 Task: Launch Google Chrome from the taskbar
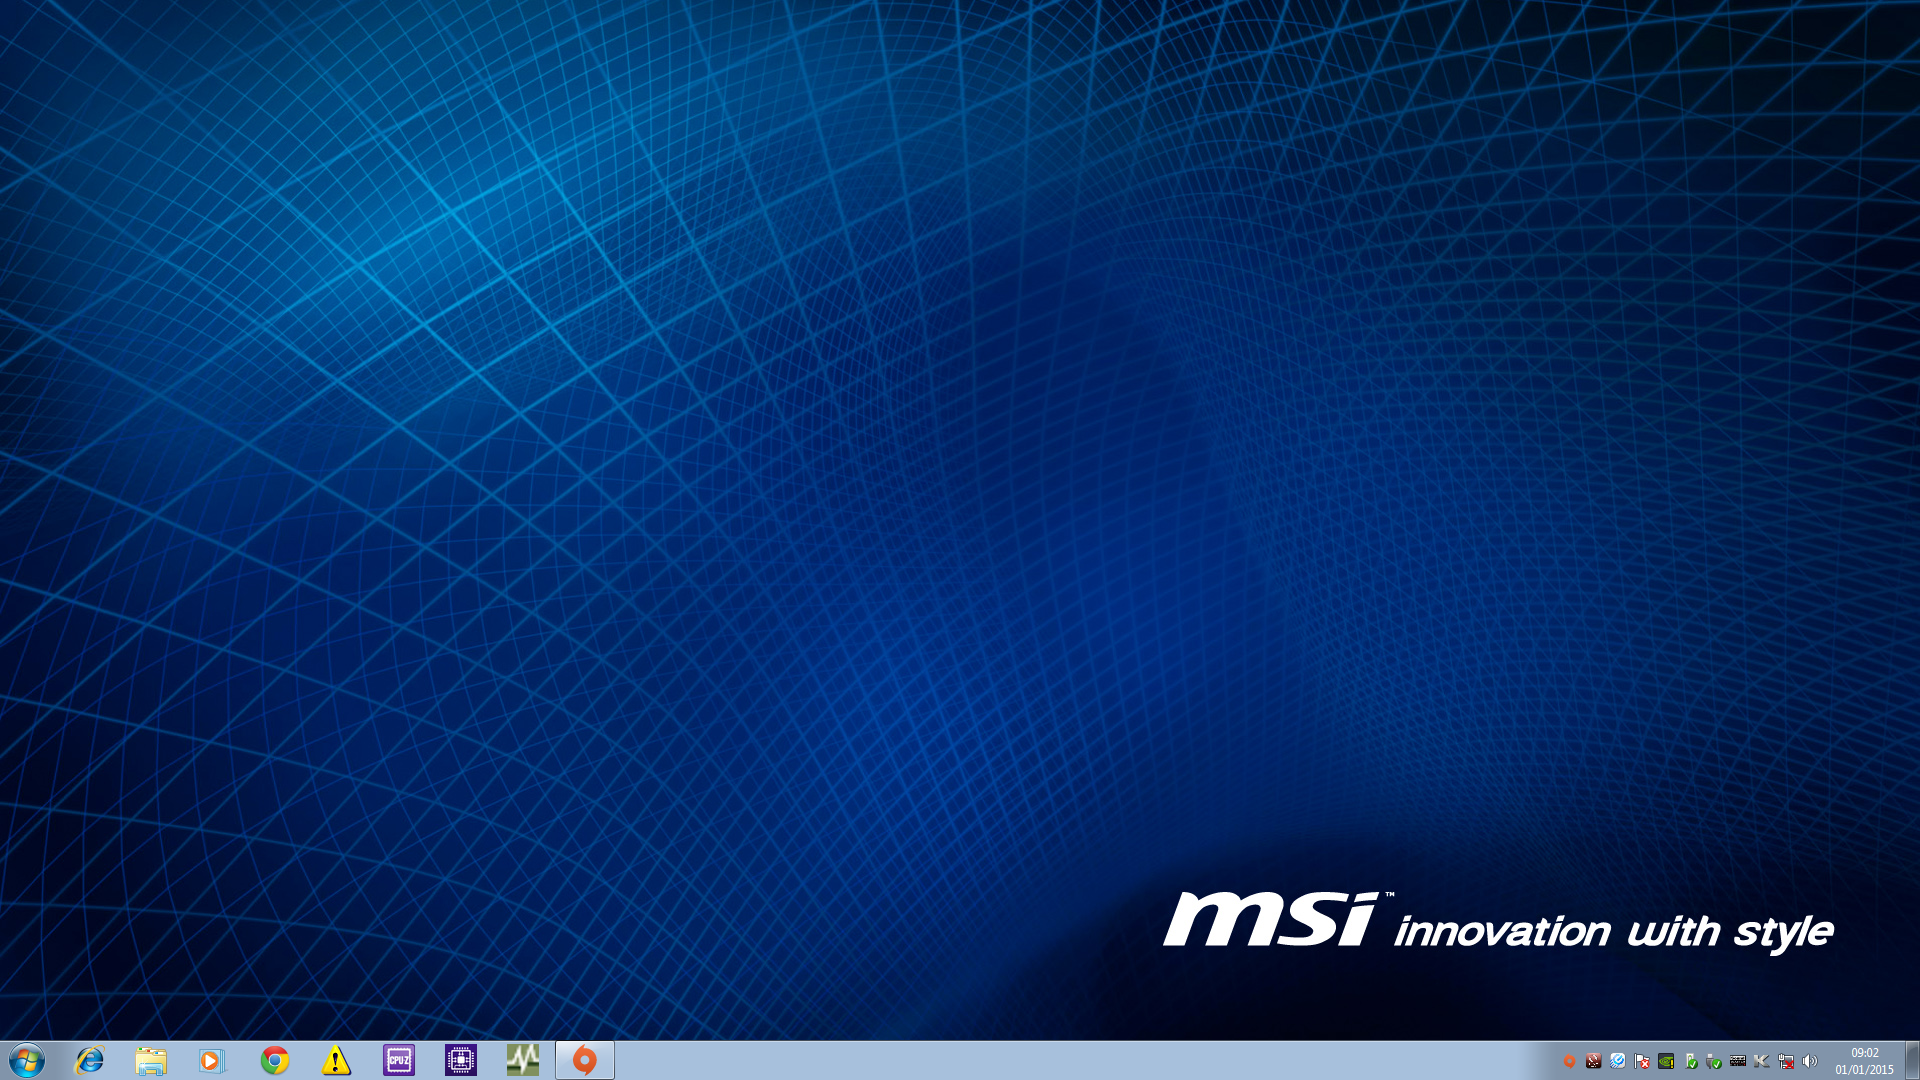click(x=274, y=1060)
